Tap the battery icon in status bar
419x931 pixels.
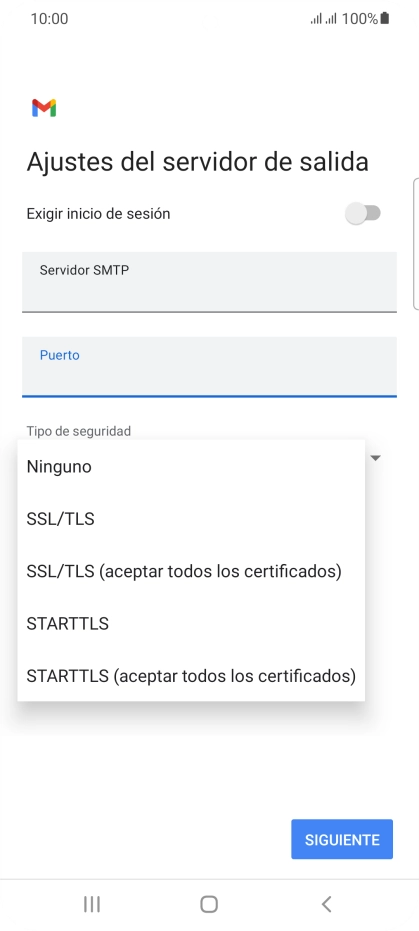[x=385, y=18]
